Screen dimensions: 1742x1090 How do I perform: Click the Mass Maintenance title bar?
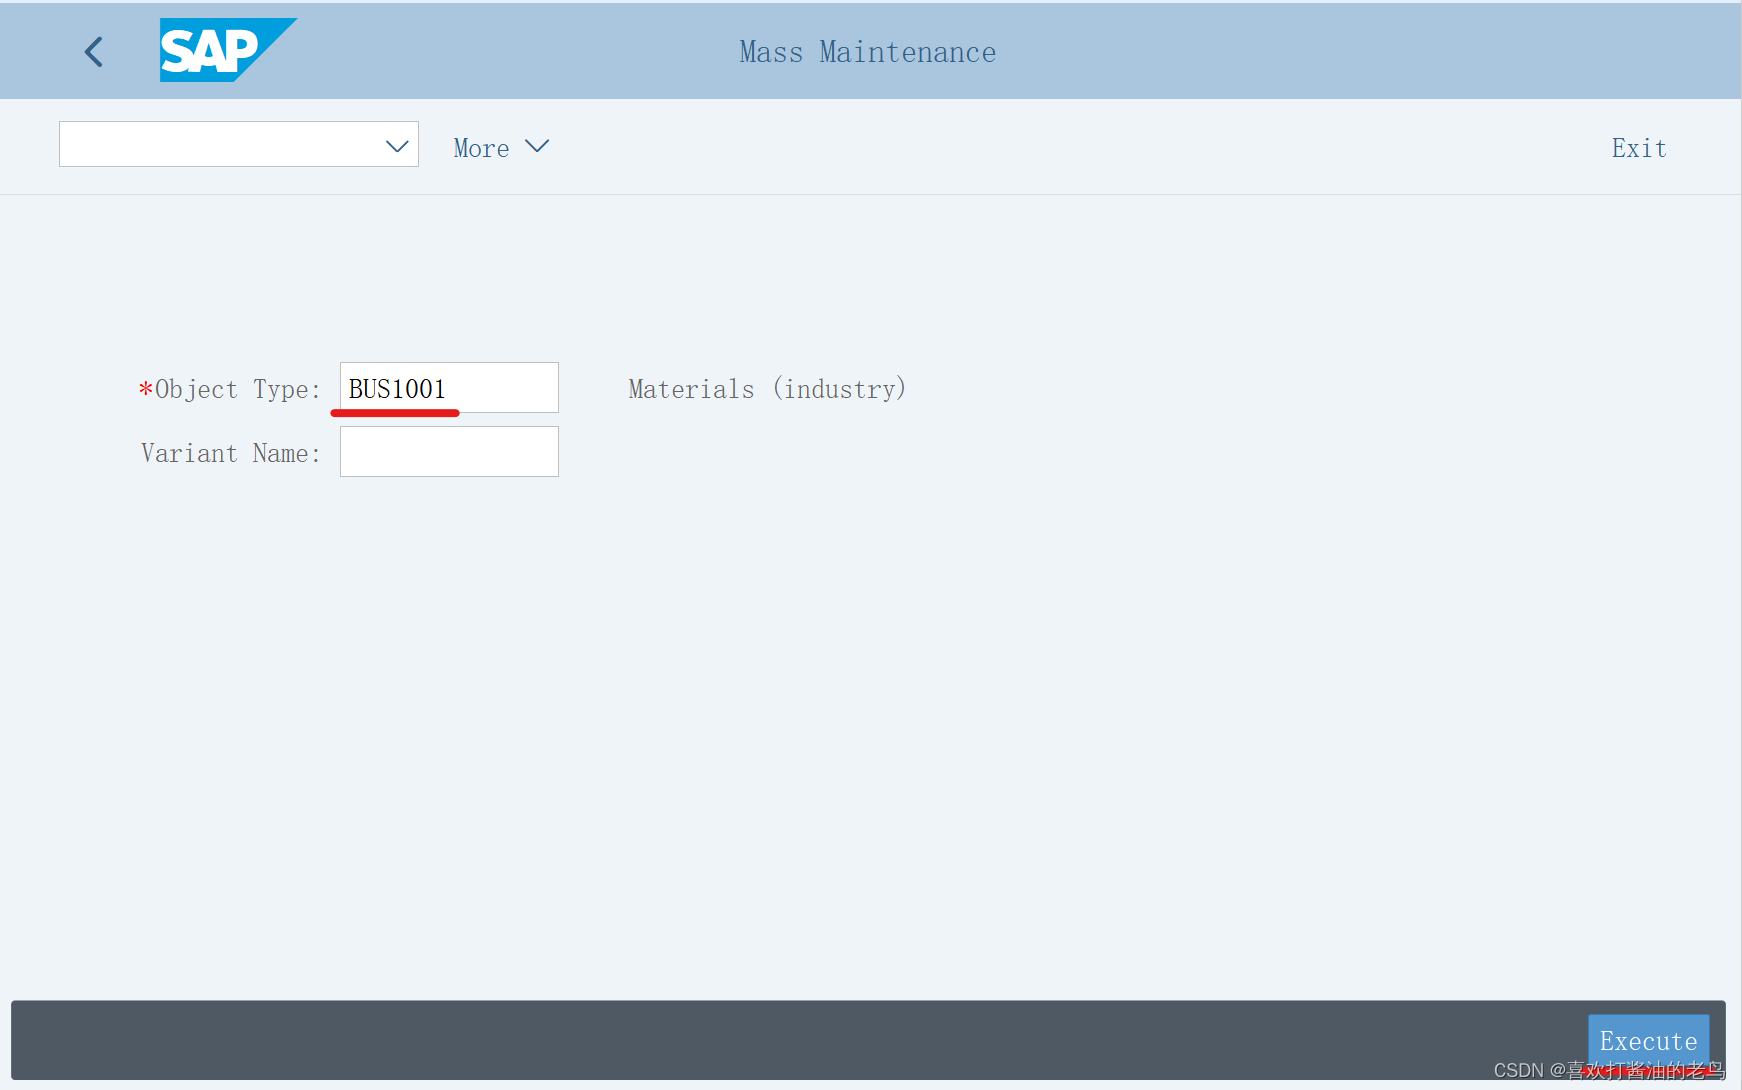point(867,51)
